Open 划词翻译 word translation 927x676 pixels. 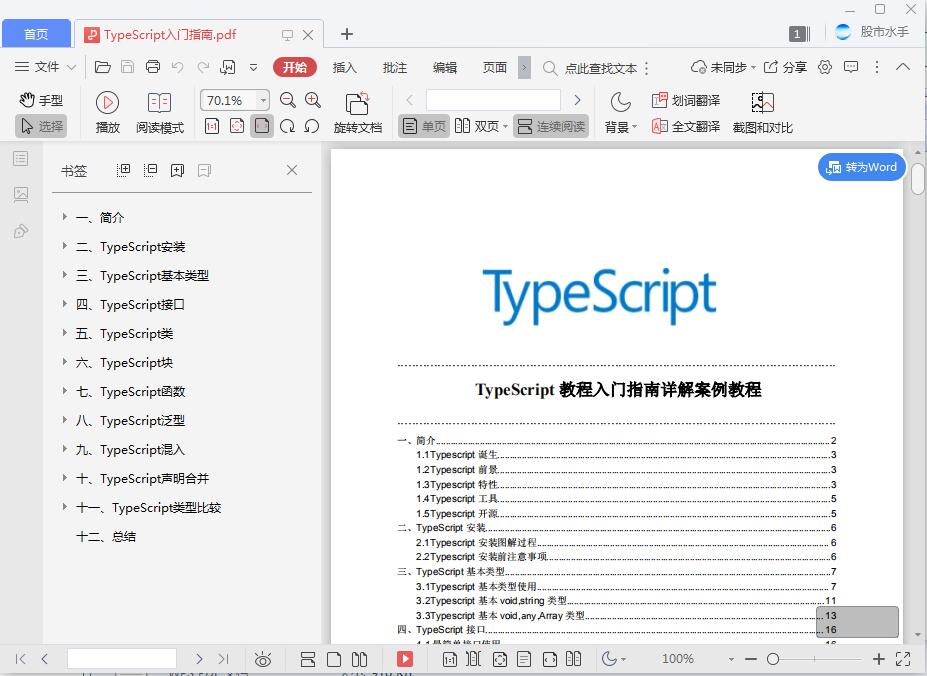click(x=686, y=101)
